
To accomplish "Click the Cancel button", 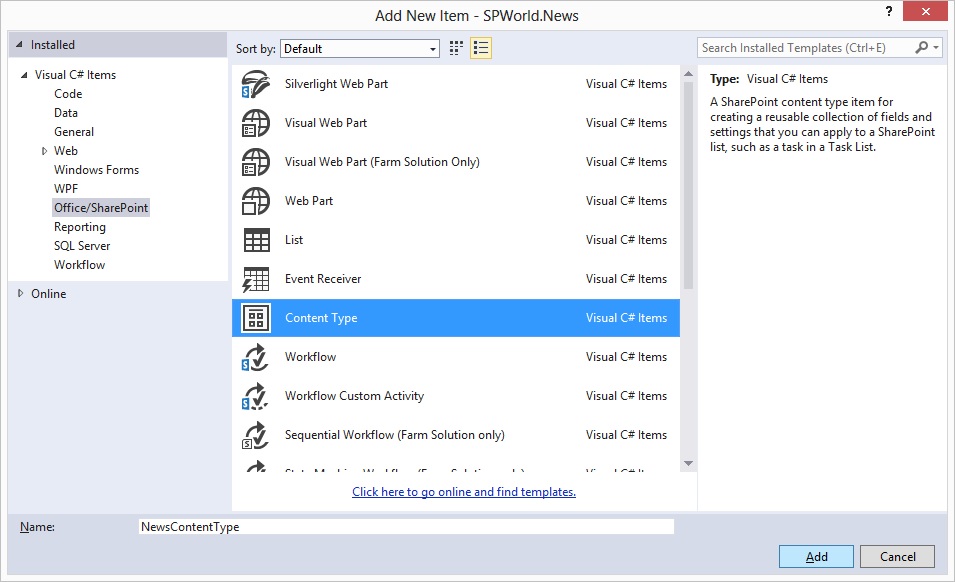I will pyautogui.click(x=897, y=556).
